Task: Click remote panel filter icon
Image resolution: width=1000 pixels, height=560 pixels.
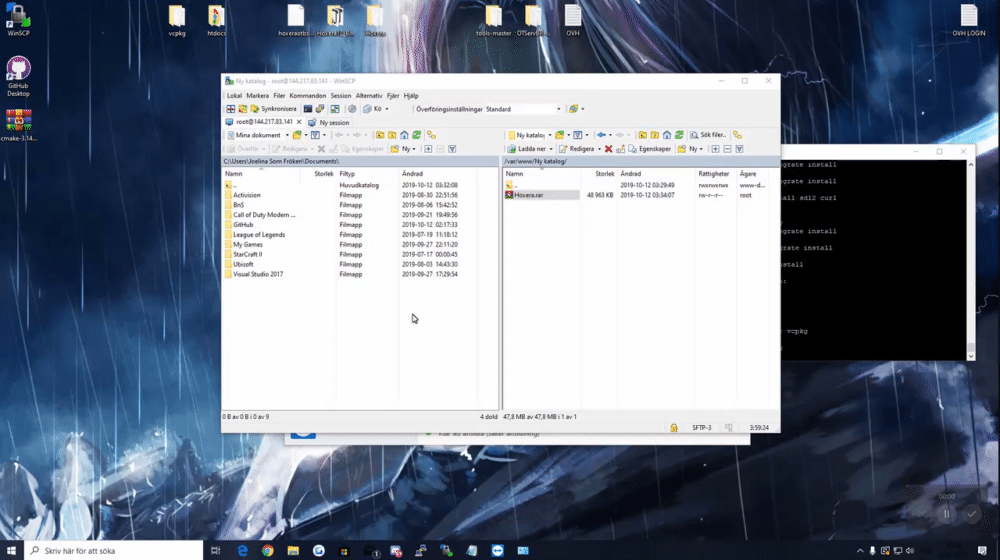Action: [x=577, y=135]
